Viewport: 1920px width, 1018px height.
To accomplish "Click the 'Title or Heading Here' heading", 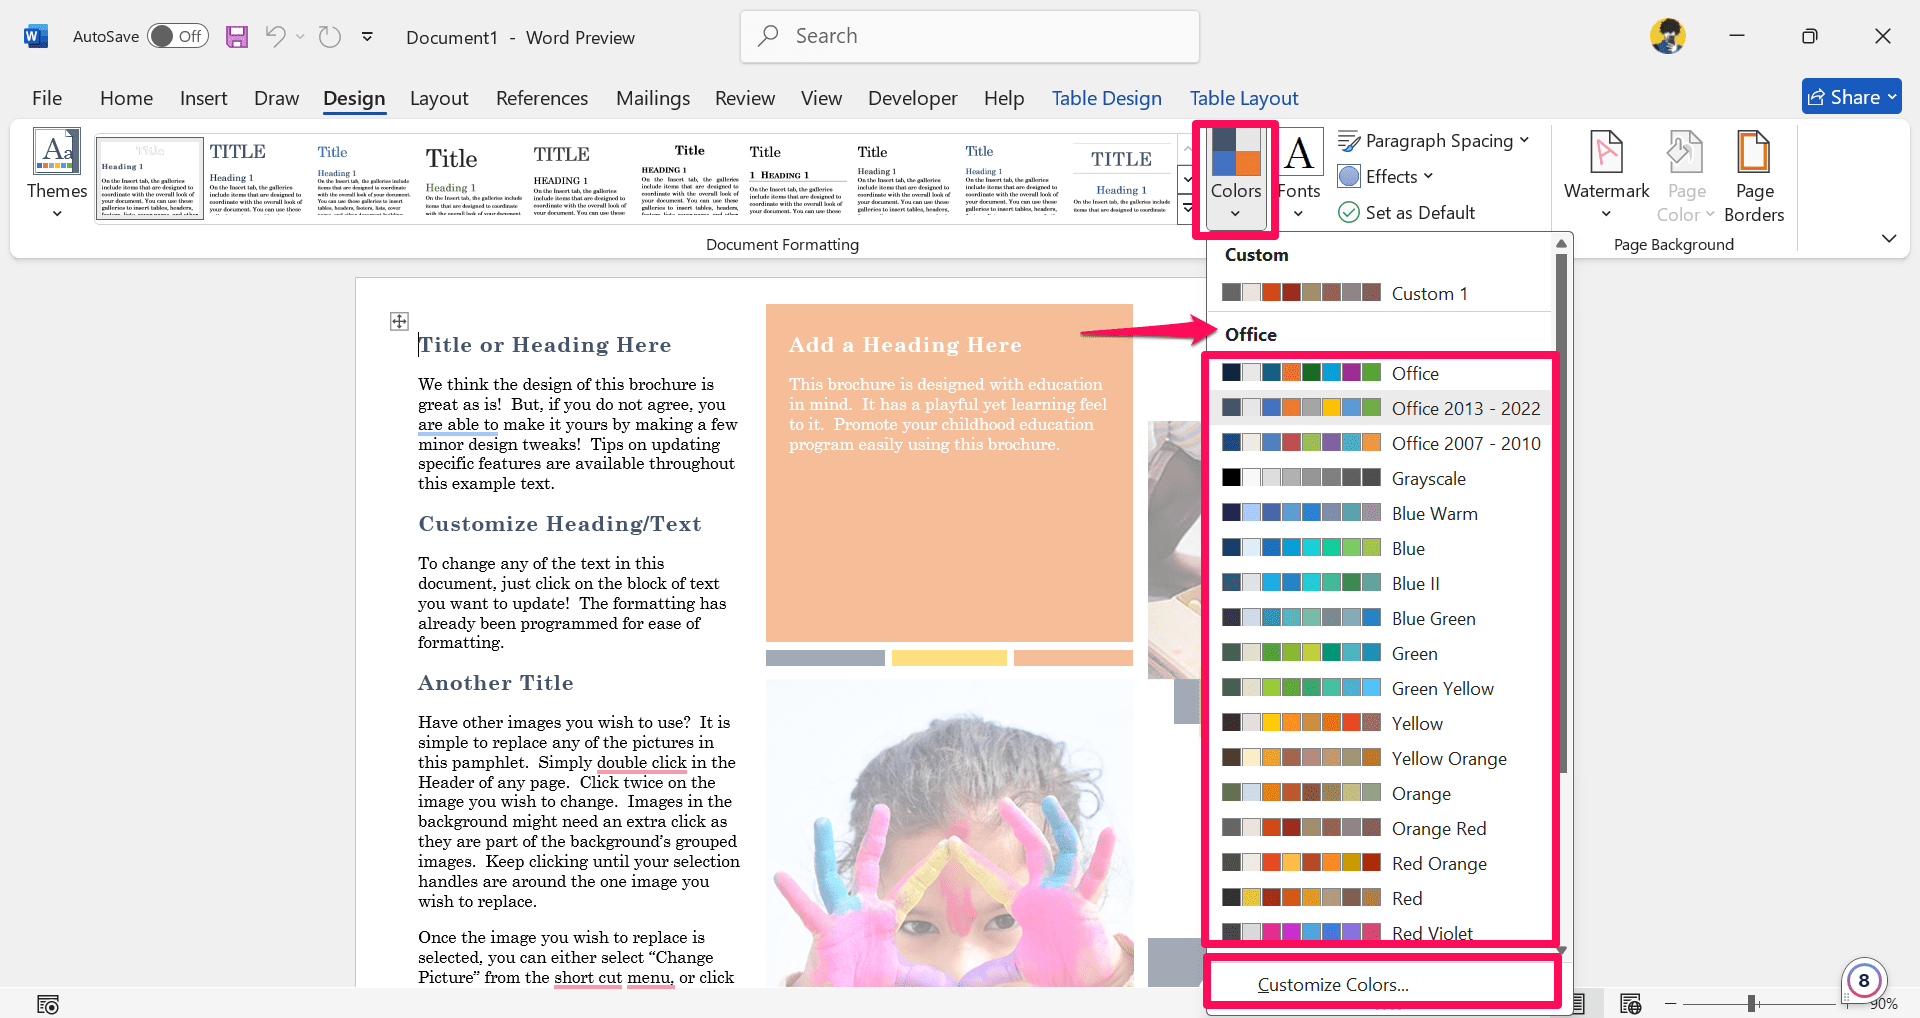I will (x=544, y=345).
